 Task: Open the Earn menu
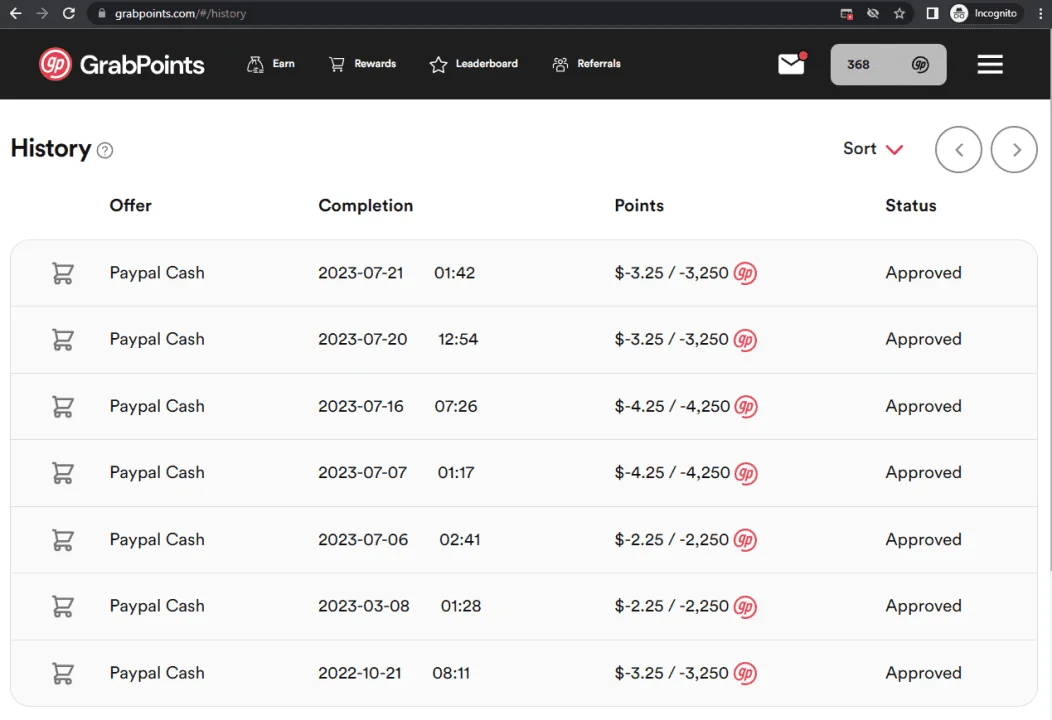[270, 64]
